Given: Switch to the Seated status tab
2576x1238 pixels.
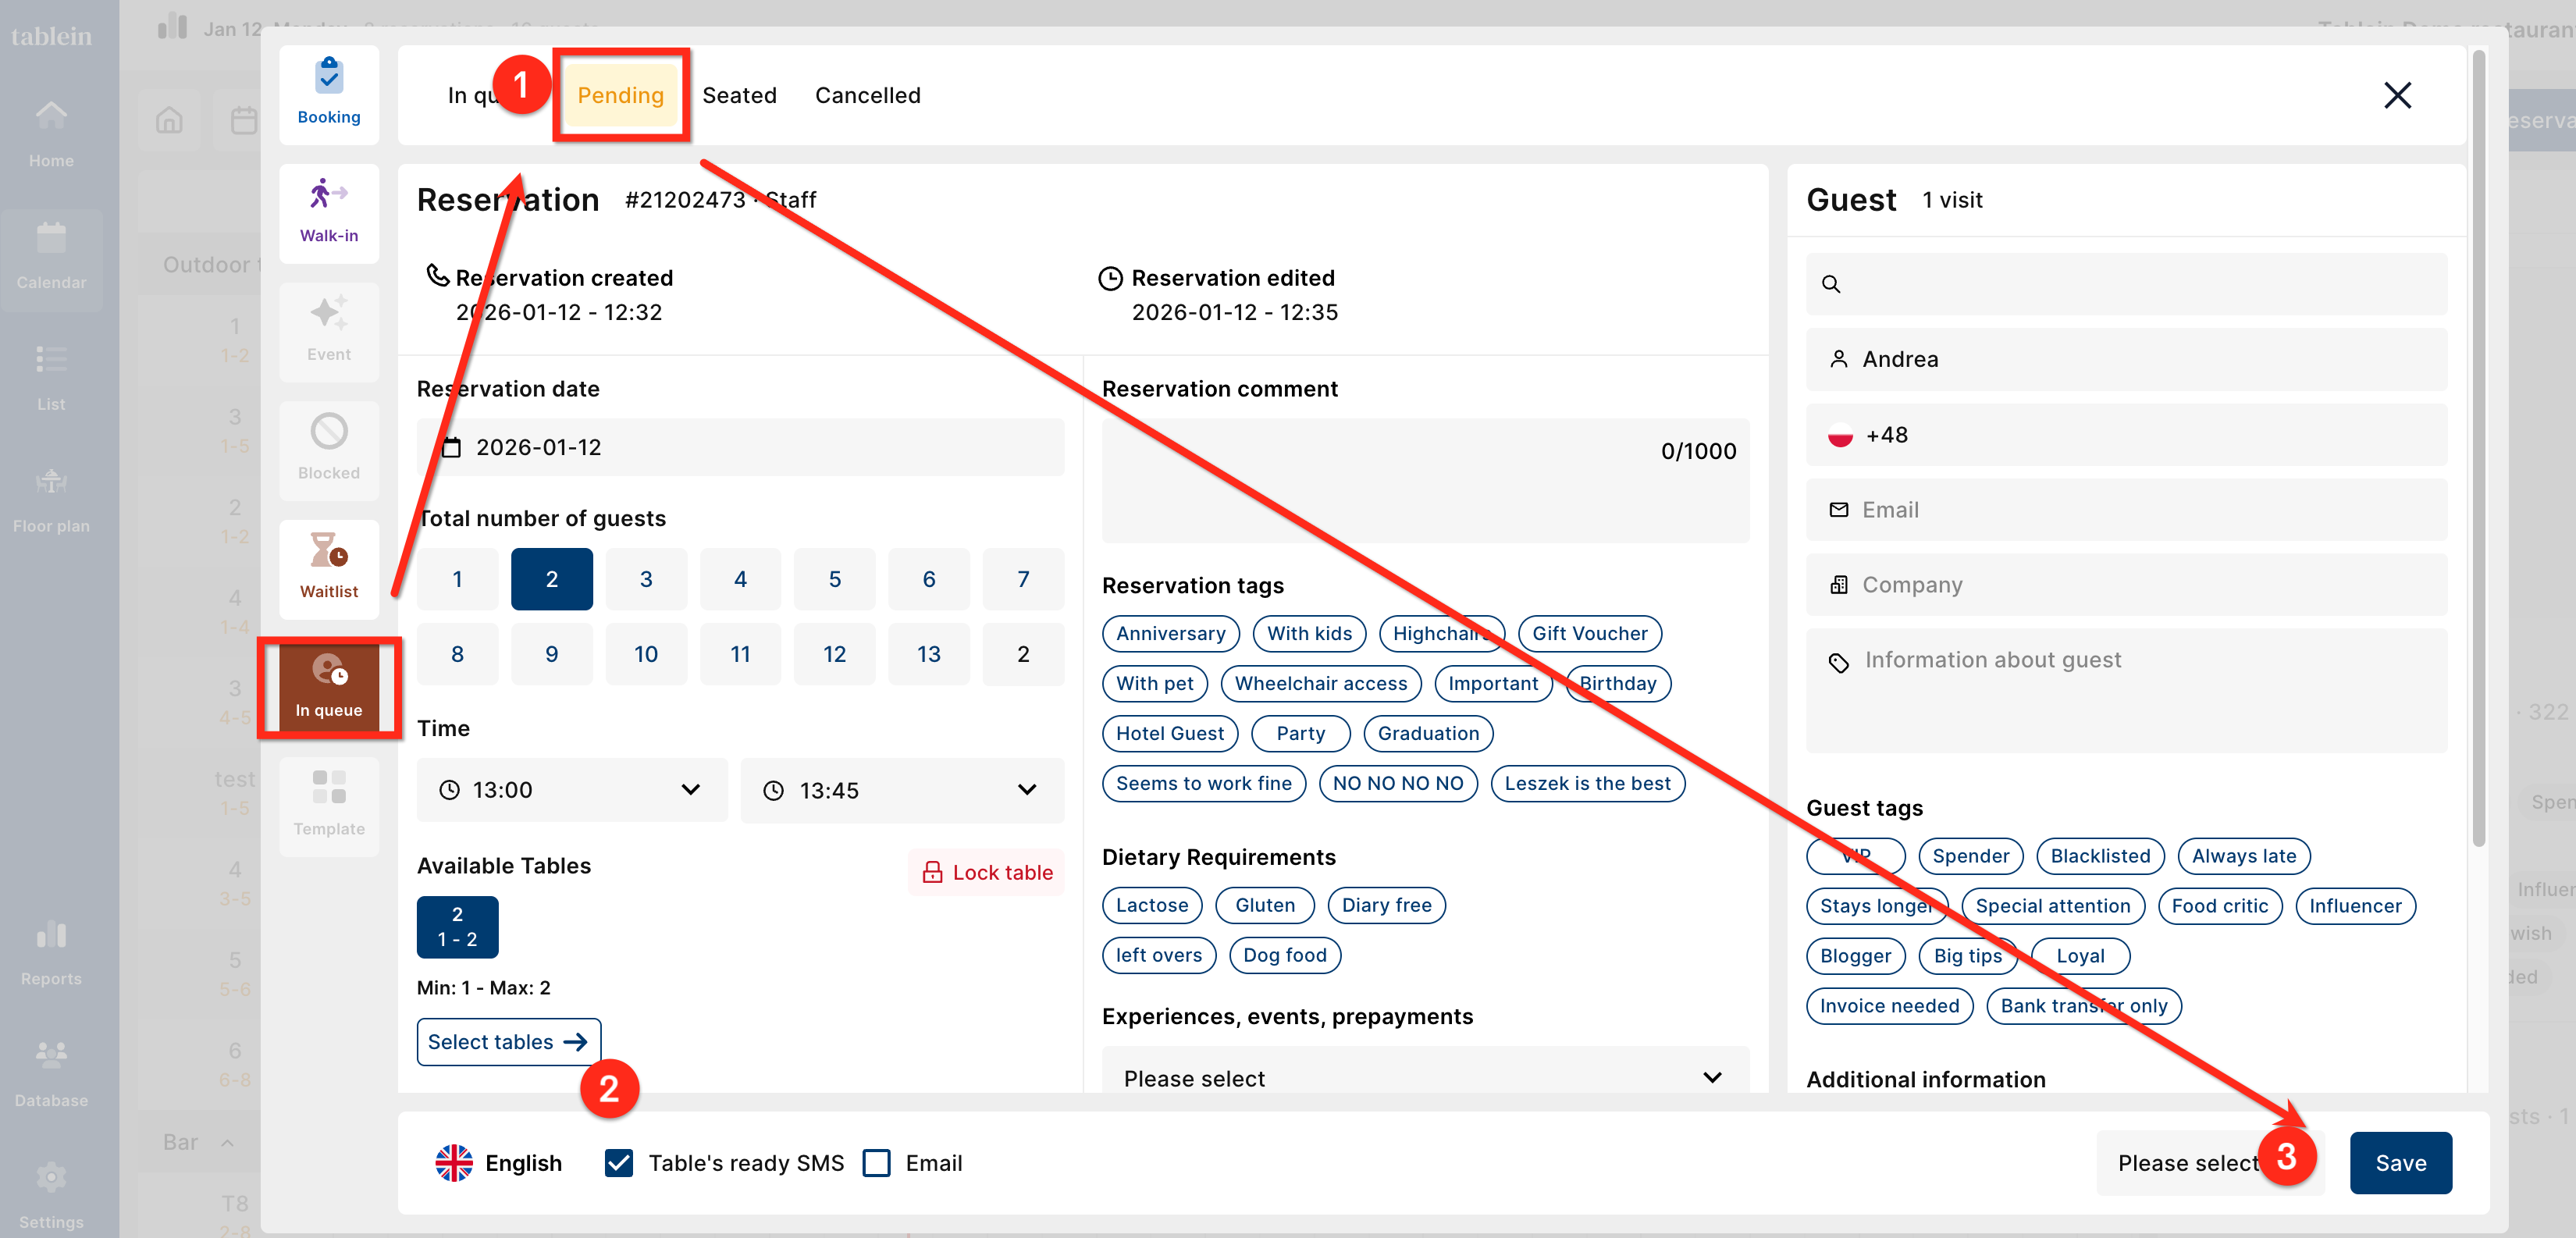Looking at the screenshot, I should (x=739, y=95).
